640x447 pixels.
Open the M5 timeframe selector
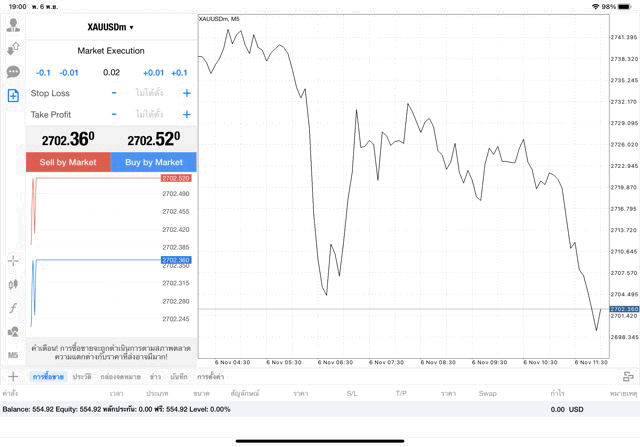click(x=13, y=354)
